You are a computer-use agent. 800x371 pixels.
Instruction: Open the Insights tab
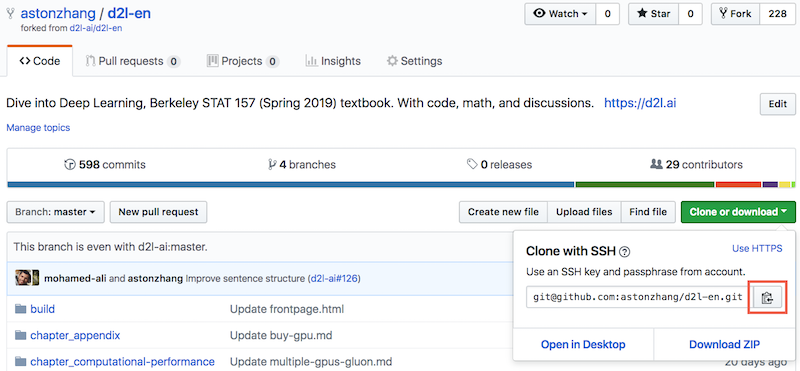click(x=333, y=61)
